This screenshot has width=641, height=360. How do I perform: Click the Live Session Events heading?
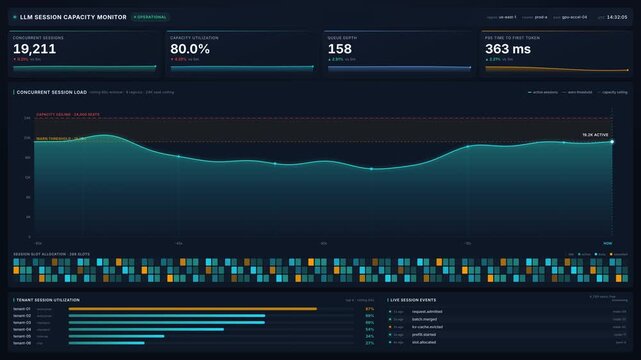[413, 300]
